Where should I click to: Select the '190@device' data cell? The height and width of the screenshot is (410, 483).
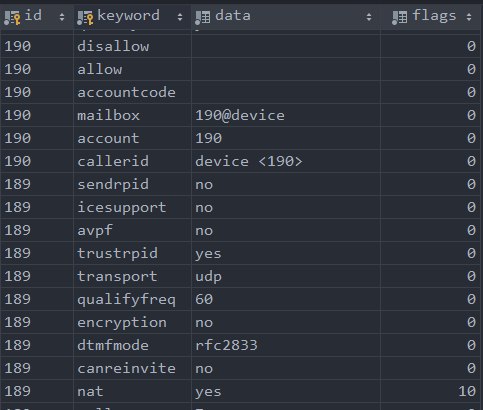[x=286, y=115]
